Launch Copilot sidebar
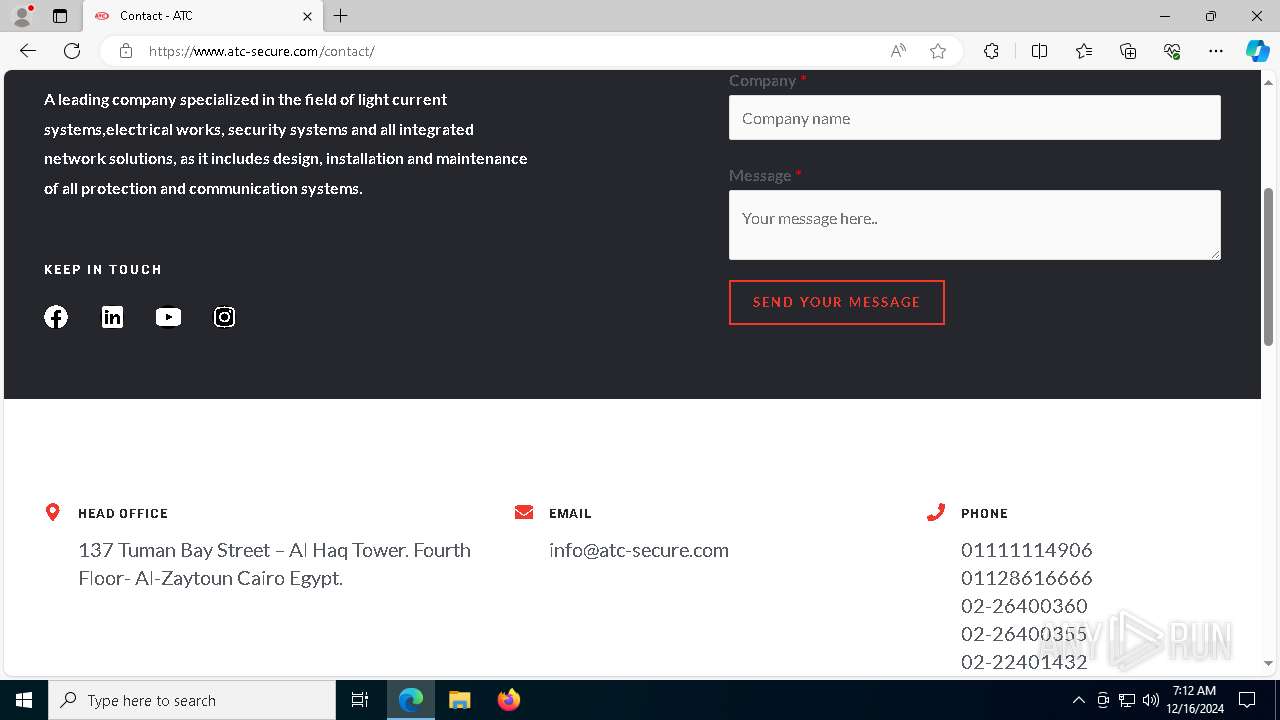1280x720 pixels. coord(1257,51)
